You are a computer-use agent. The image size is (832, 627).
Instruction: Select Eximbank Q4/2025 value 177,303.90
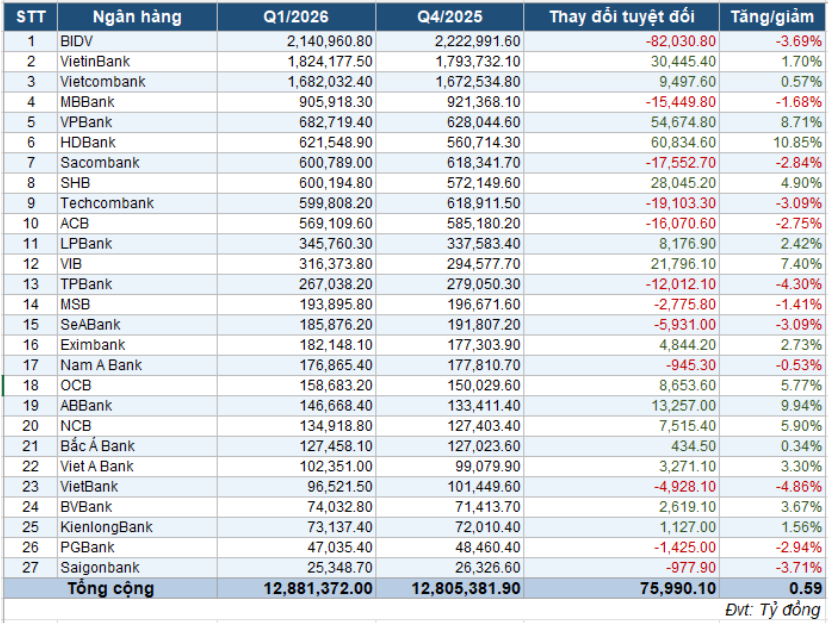[x=449, y=345]
